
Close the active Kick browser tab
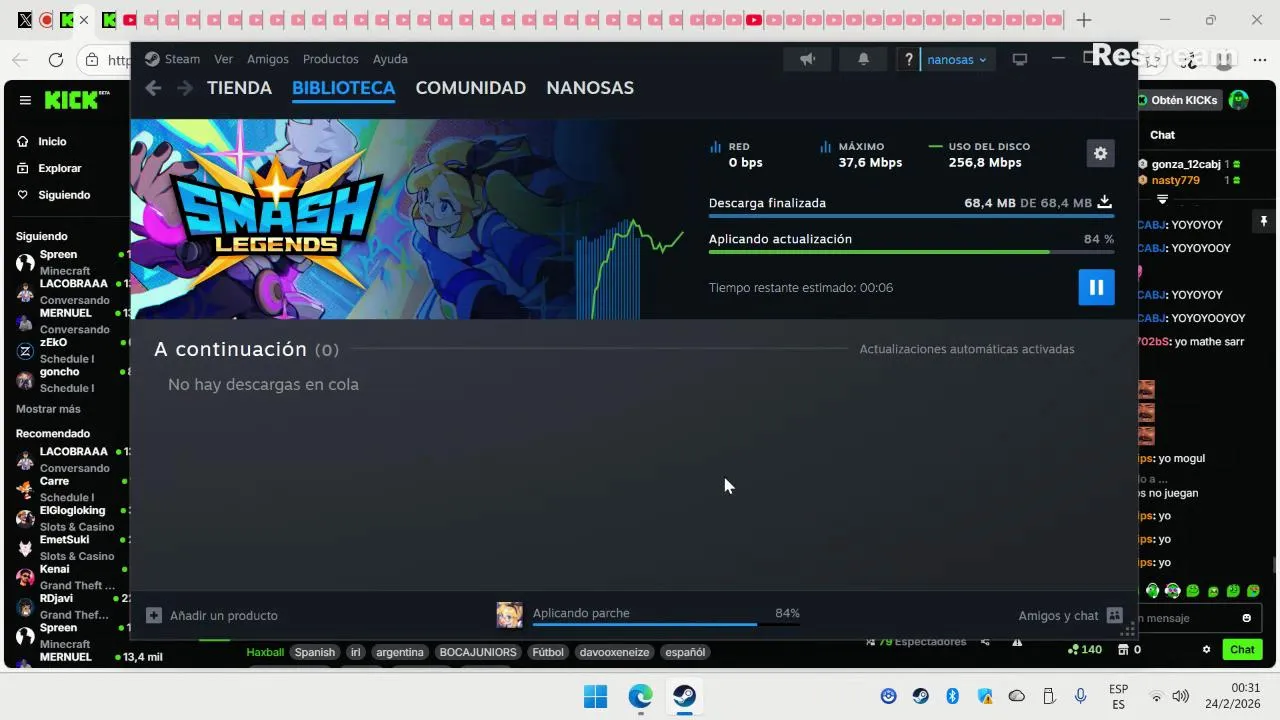(x=84, y=20)
